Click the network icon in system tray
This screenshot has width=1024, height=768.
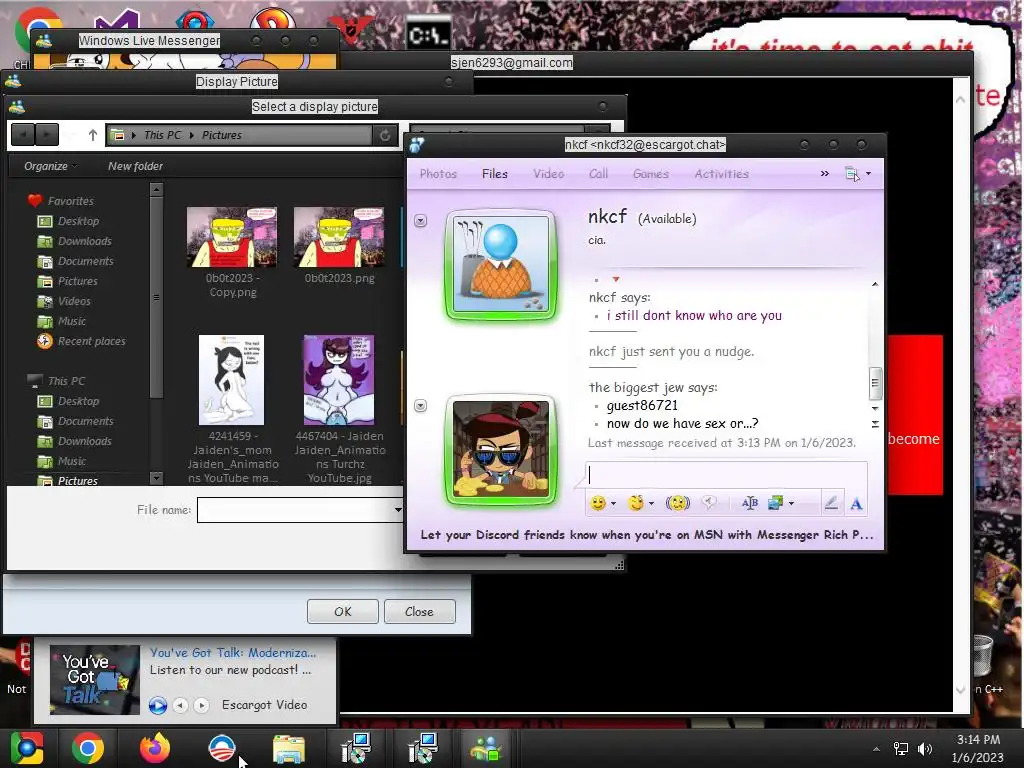pyautogui.click(x=901, y=748)
